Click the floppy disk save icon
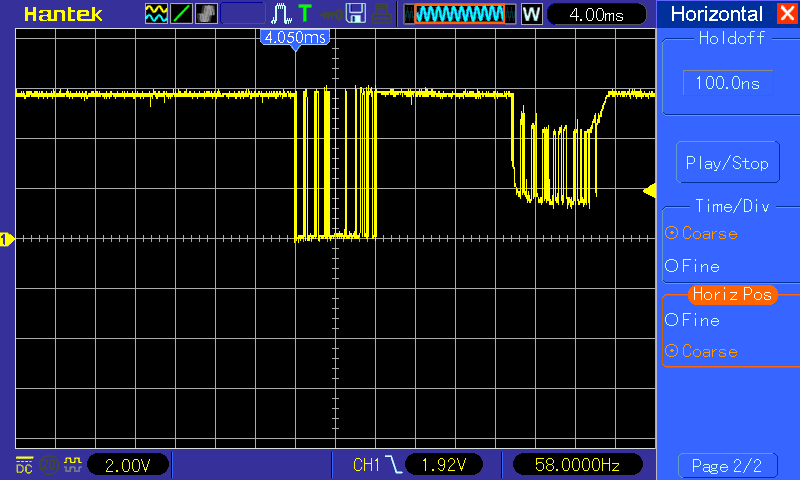This screenshot has width=800, height=480. pos(356,14)
